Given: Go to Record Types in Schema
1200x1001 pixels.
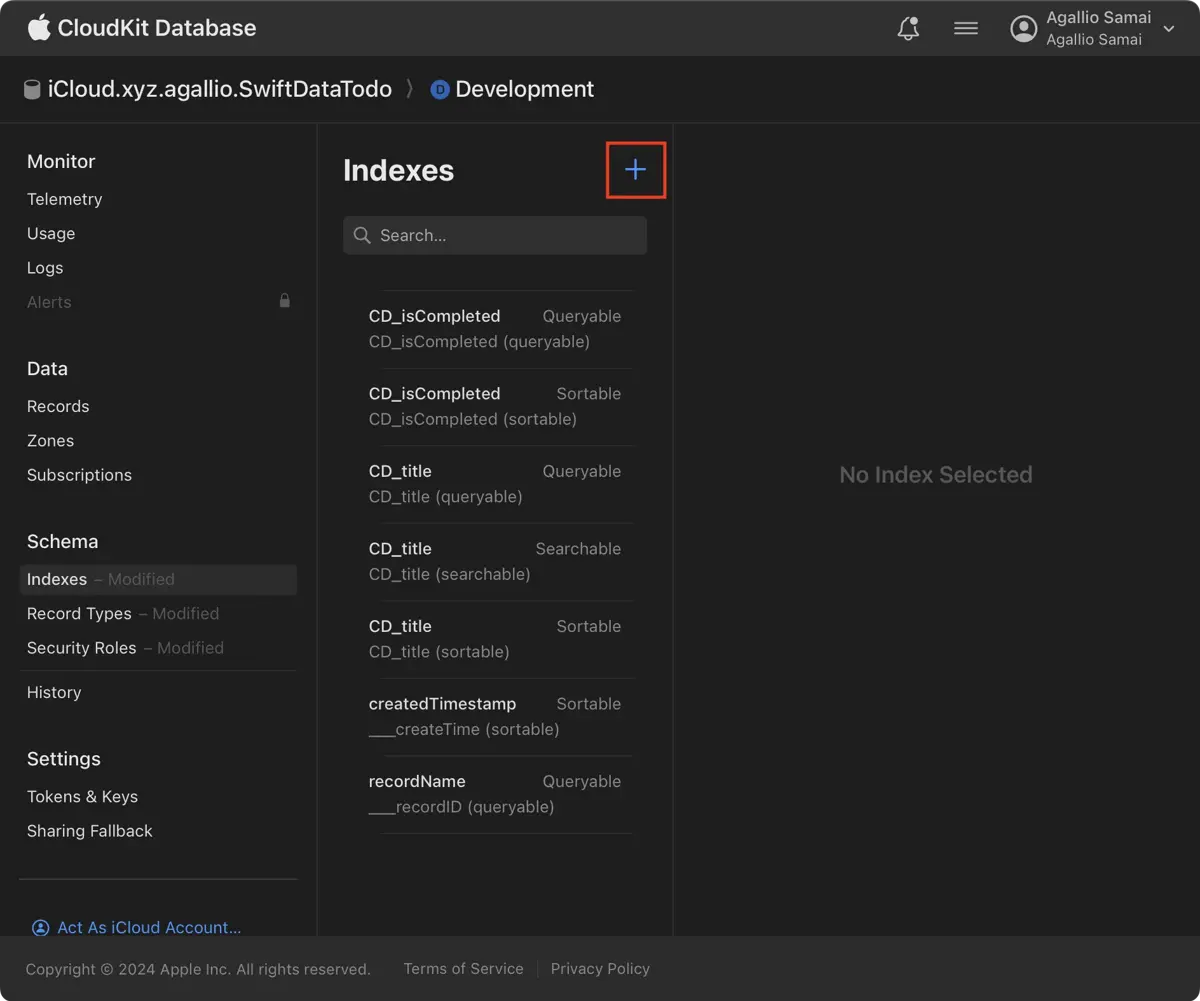Looking at the screenshot, I should point(79,614).
